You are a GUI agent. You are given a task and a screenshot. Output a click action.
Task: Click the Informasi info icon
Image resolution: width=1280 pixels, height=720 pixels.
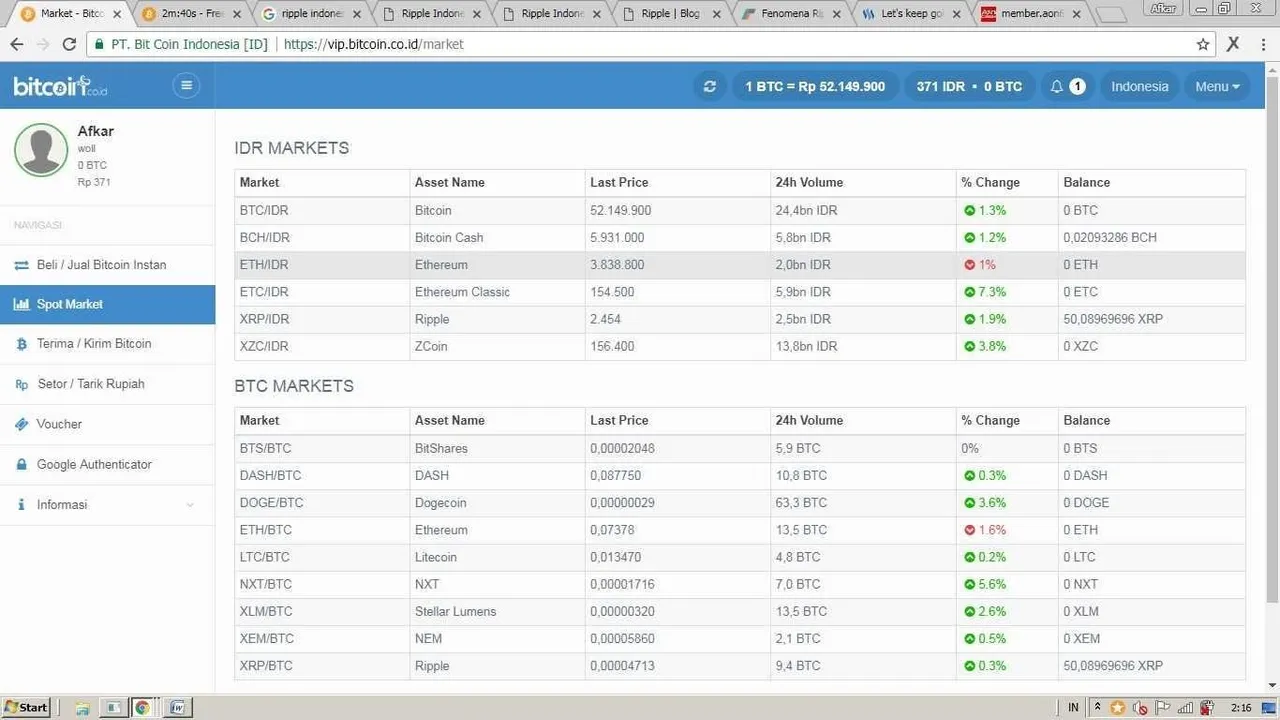(x=21, y=505)
